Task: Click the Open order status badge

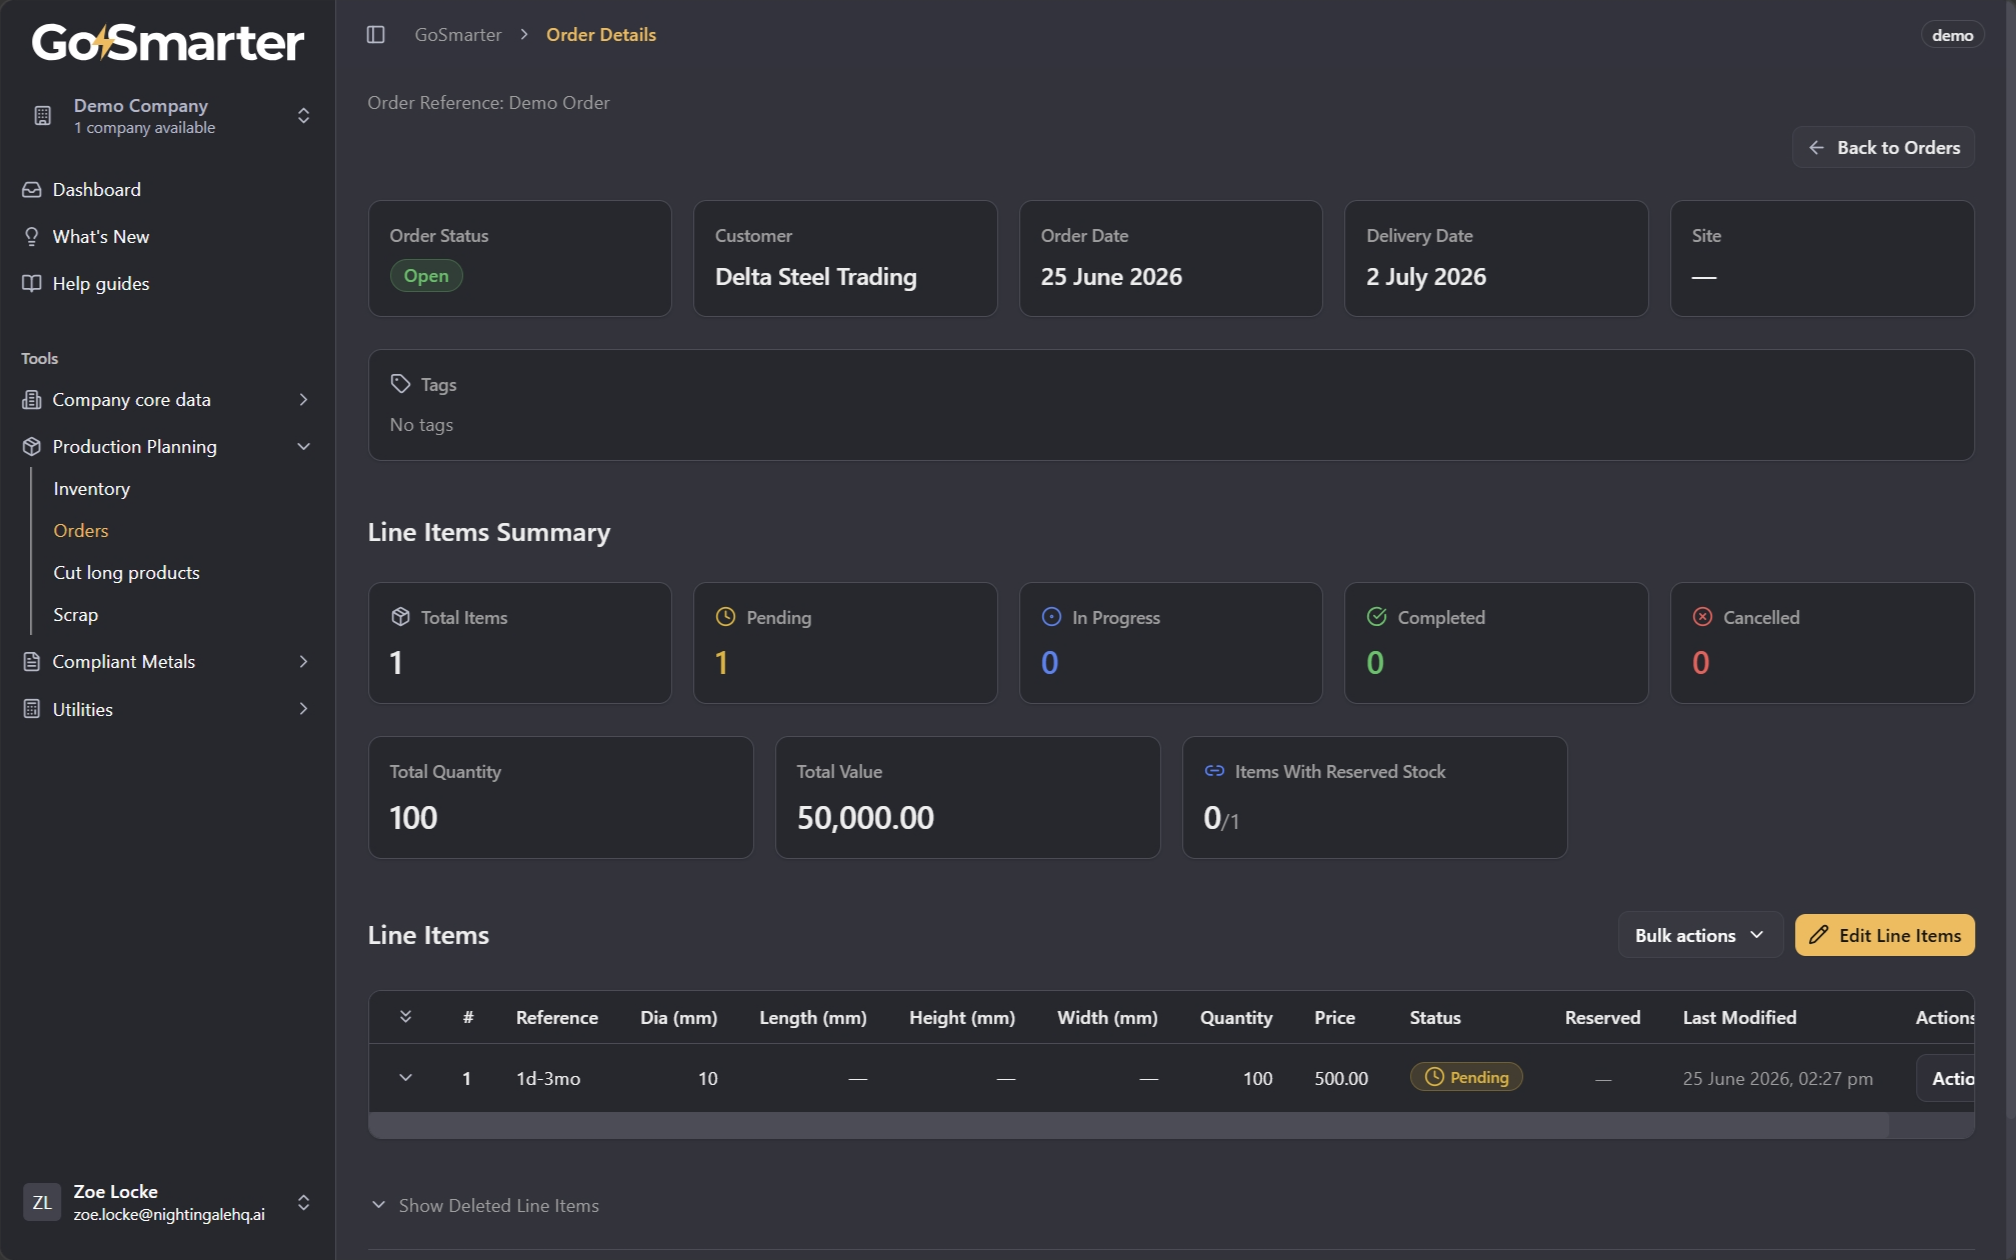Action: pos(426,276)
